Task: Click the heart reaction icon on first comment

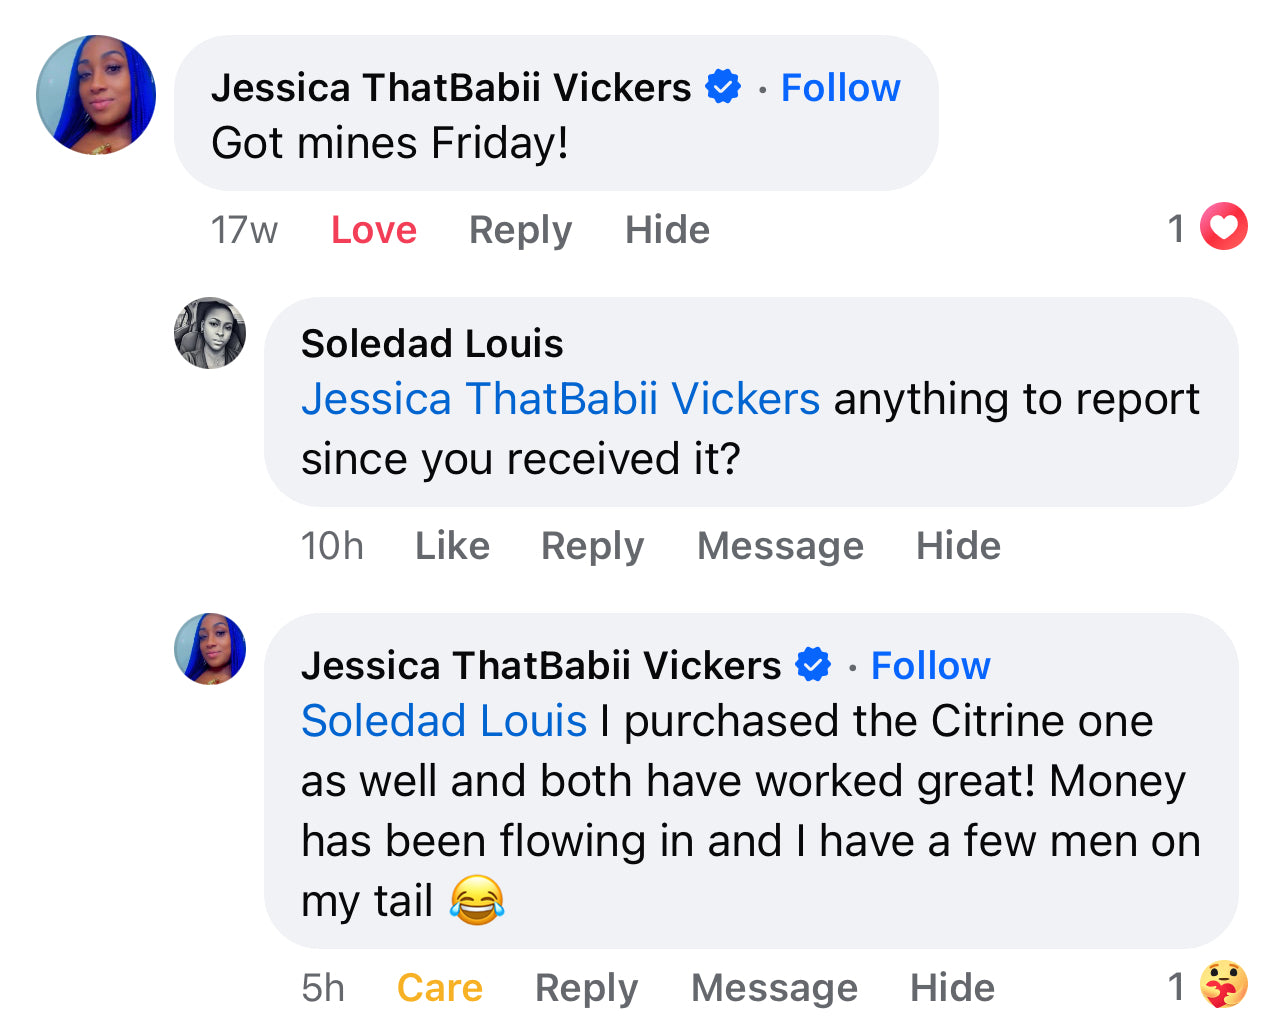Action: [1223, 227]
